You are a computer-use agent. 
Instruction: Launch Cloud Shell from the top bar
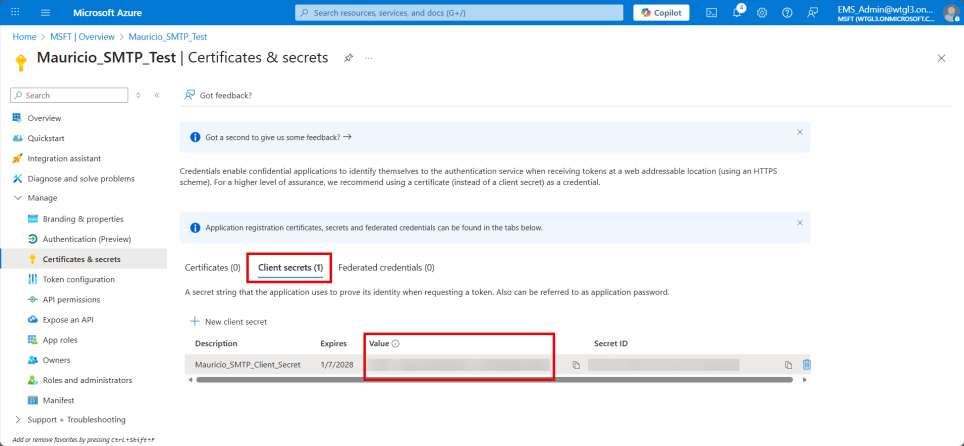[x=711, y=12]
